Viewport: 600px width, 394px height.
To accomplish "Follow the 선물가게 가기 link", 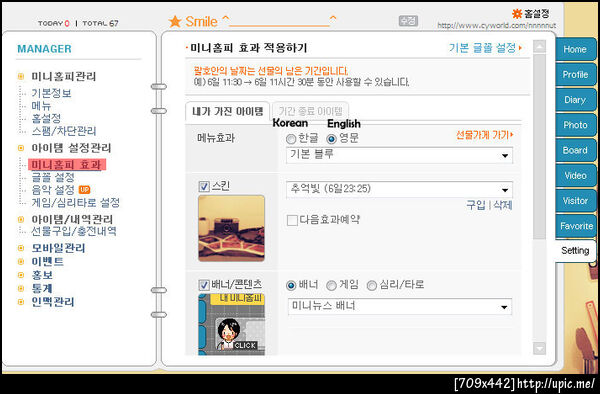I will (484, 135).
